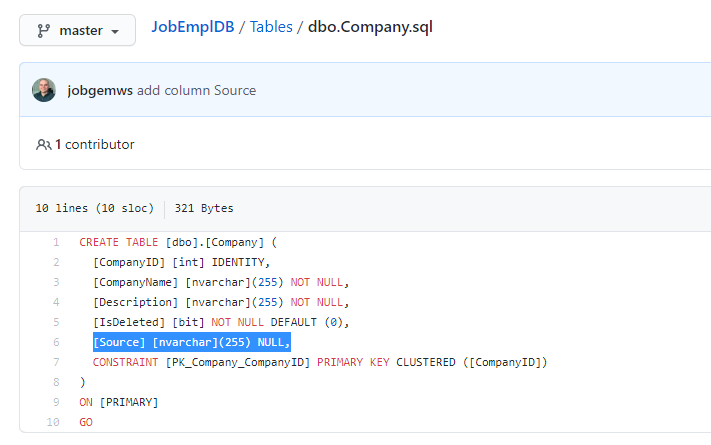Select line number 8
This screenshot has width=711, height=445.
[56, 382]
